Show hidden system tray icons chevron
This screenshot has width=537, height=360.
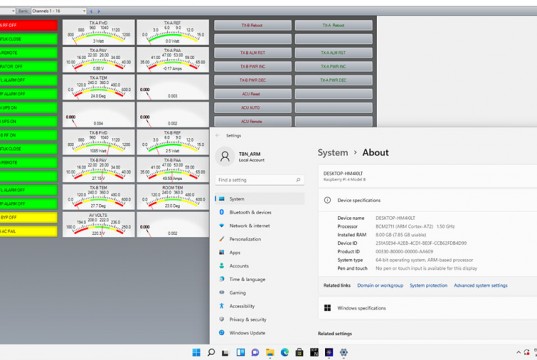518,352
